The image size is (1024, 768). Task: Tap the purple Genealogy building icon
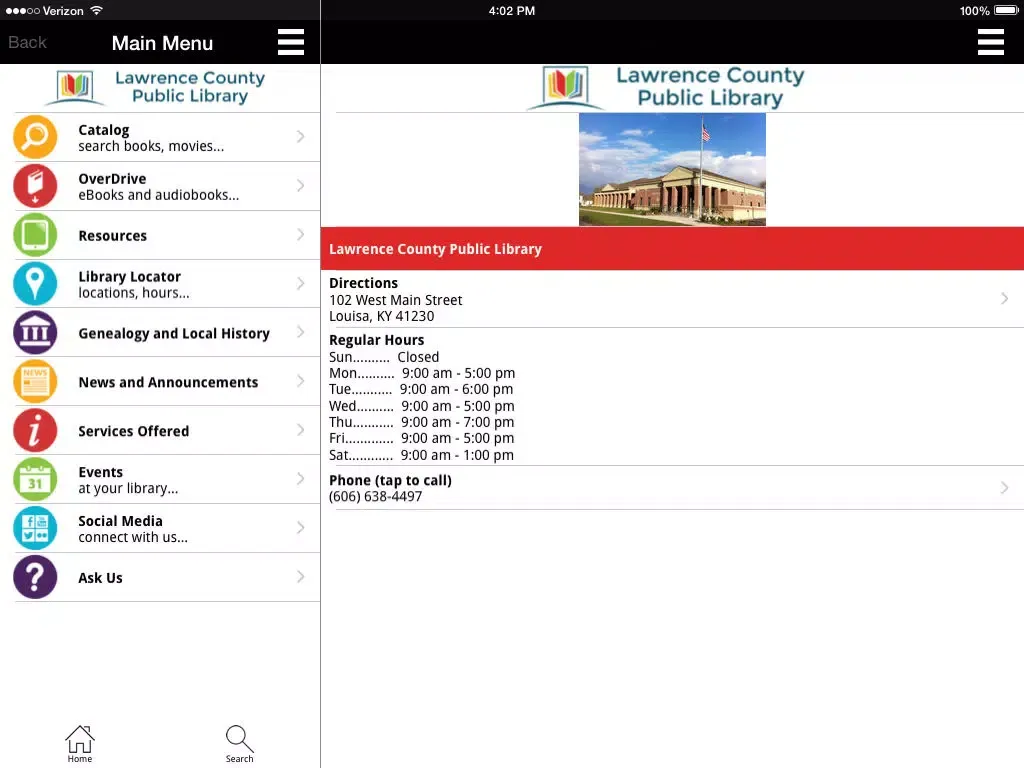coord(35,333)
